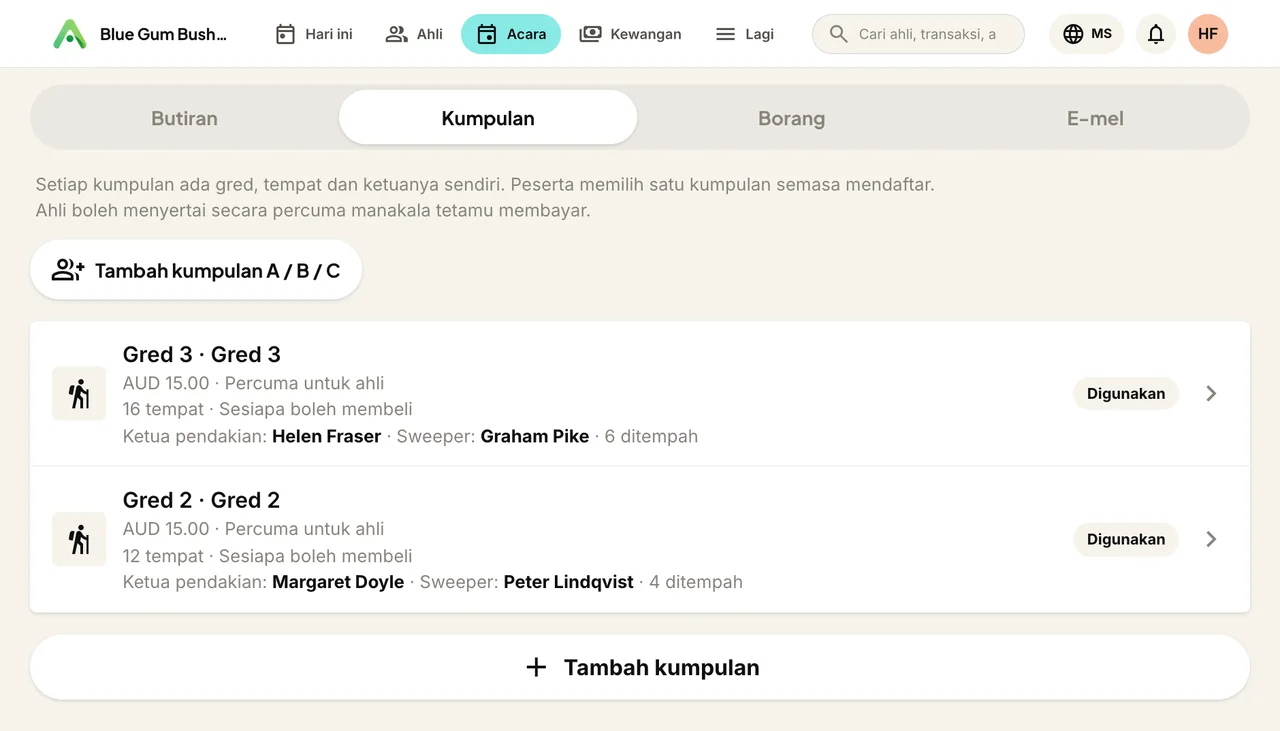
Task: Click leader name Margaret Doyle
Action: pos(338,582)
